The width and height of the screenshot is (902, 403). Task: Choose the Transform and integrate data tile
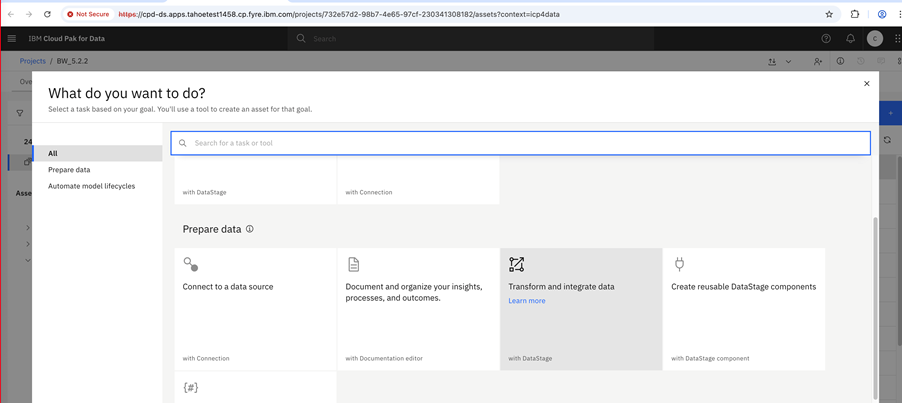tap(581, 309)
